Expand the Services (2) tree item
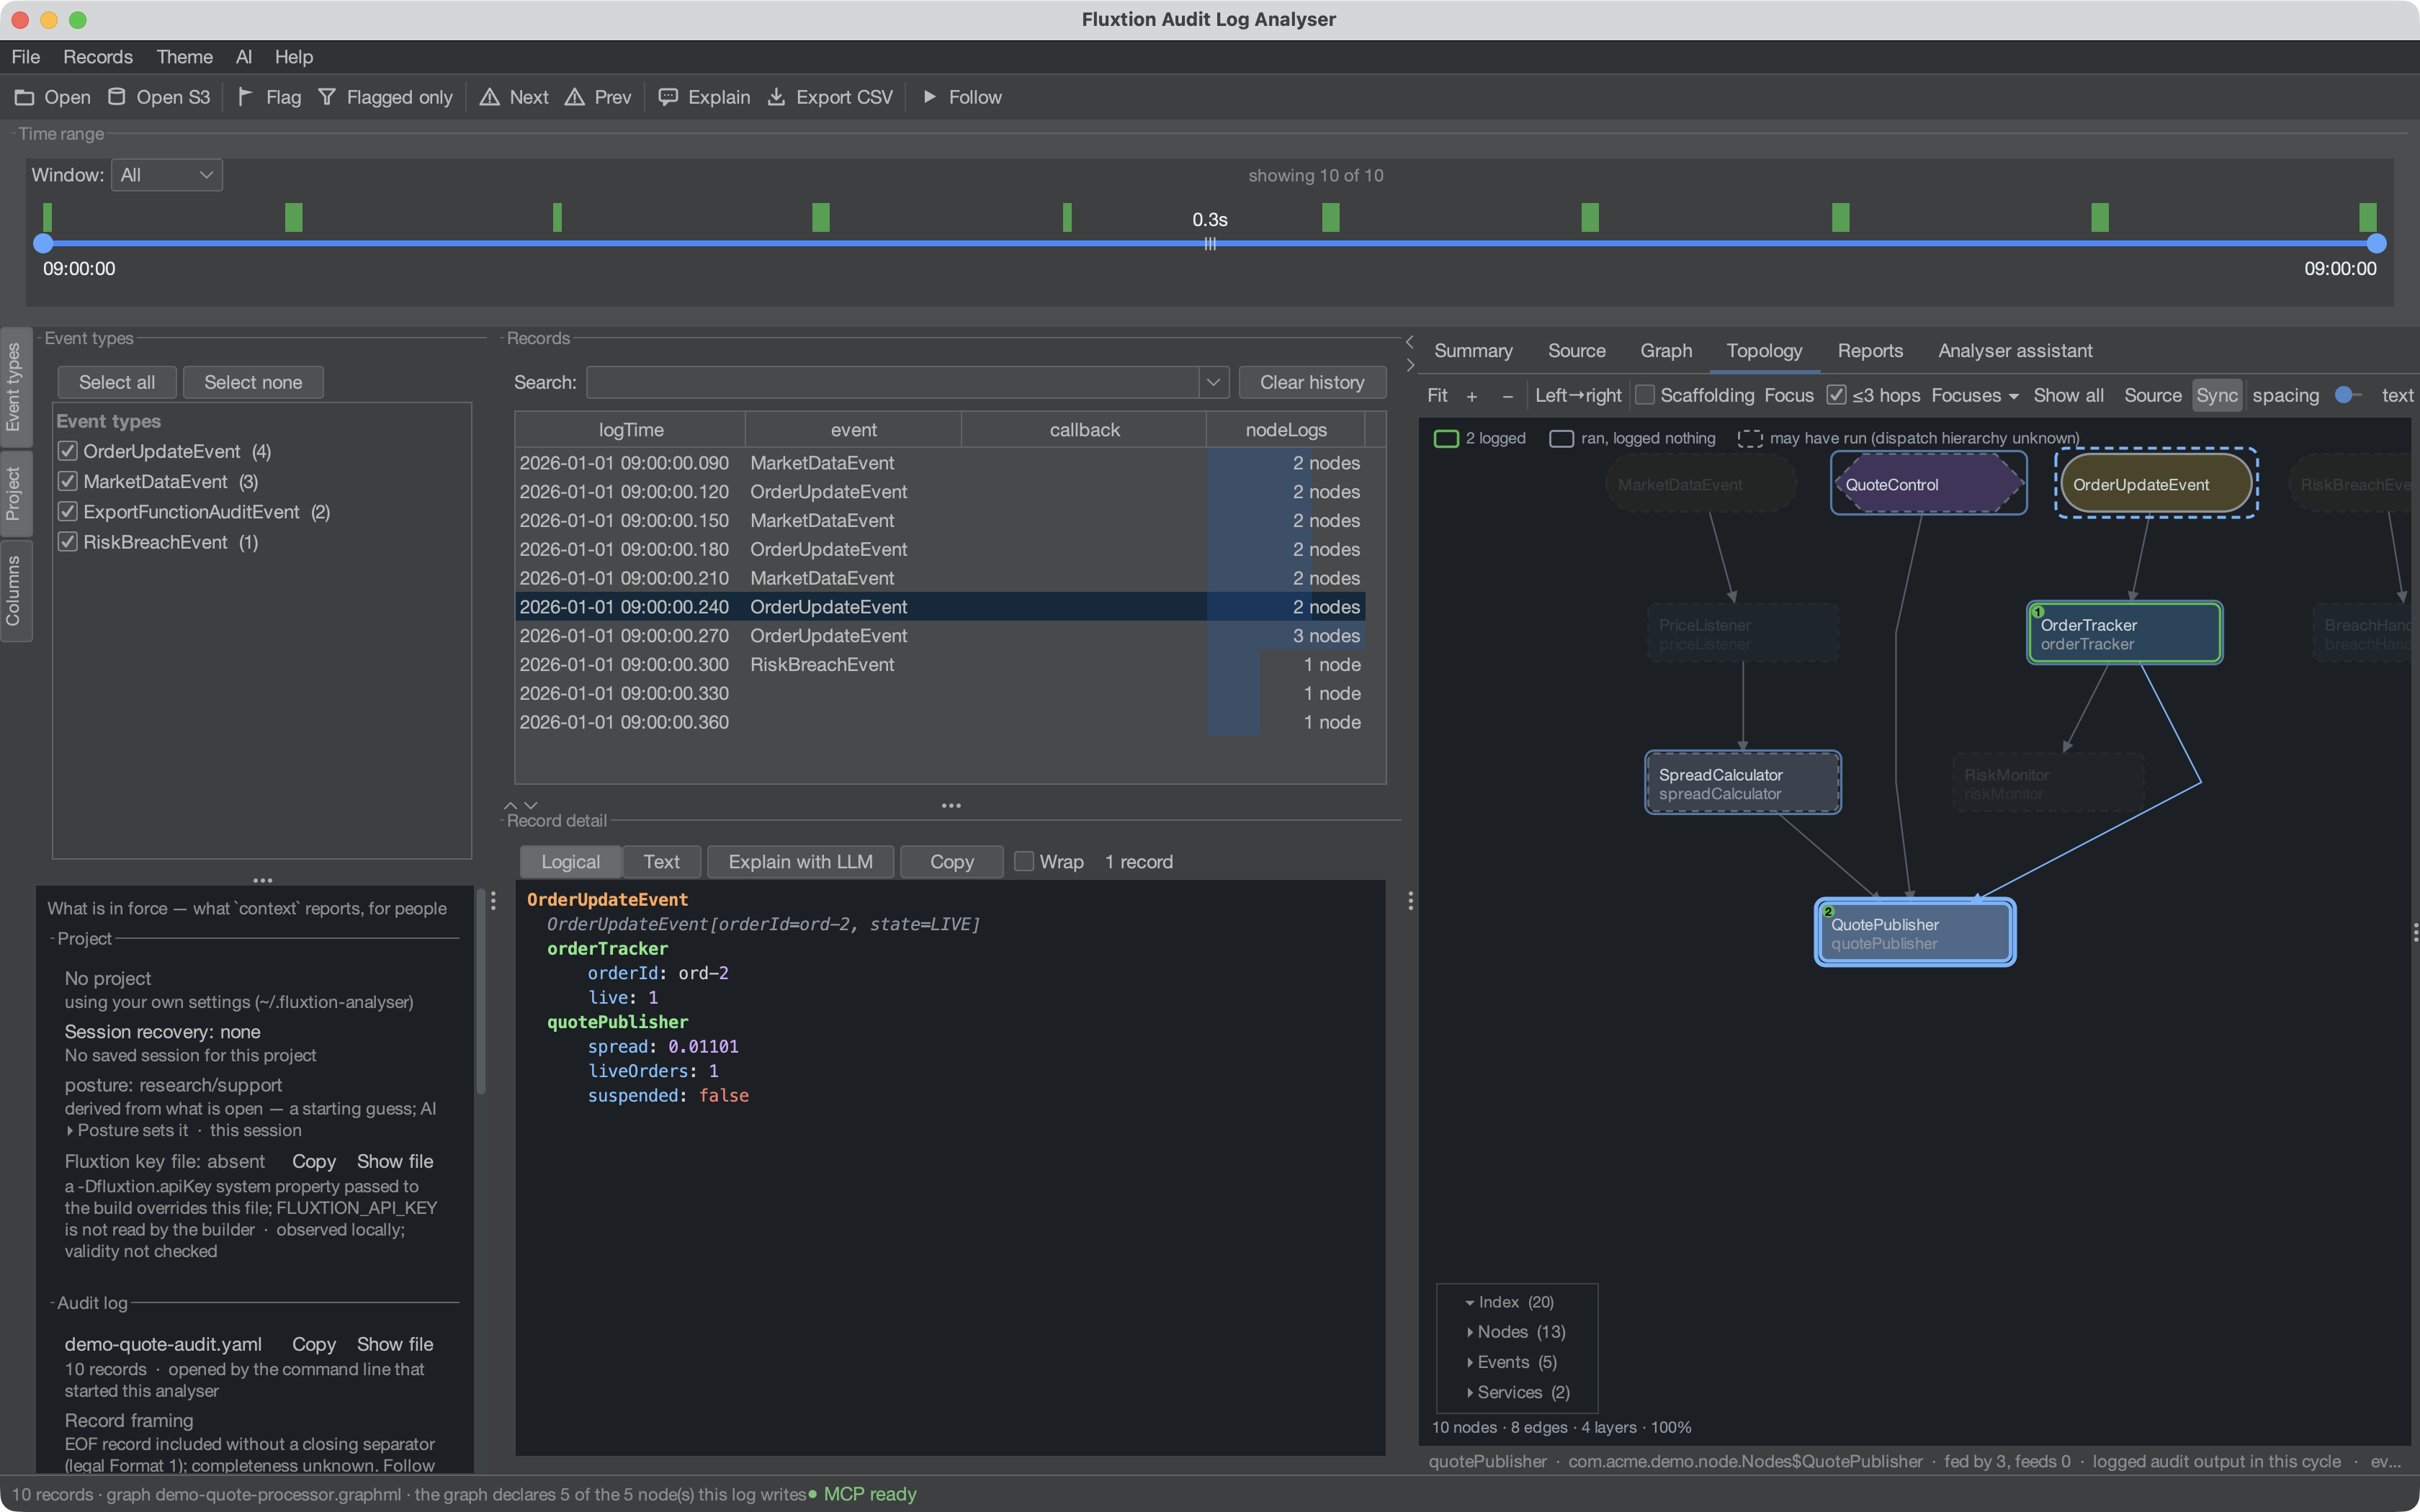 click(1469, 1392)
